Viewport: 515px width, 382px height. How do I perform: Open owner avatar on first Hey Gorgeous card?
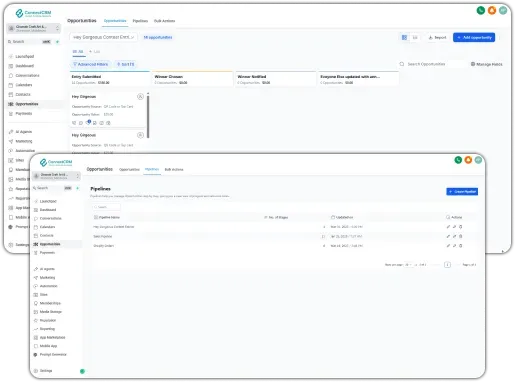(x=140, y=97)
